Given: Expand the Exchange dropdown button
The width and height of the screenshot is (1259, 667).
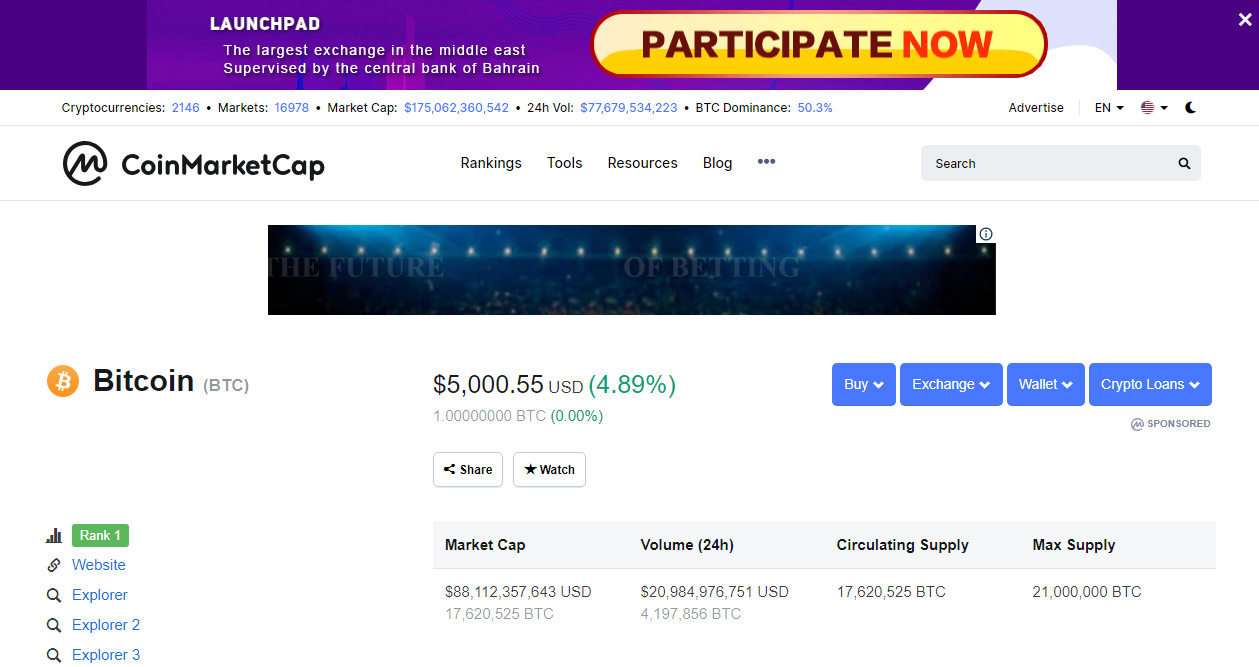Looking at the screenshot, I should tap(951, 384).
